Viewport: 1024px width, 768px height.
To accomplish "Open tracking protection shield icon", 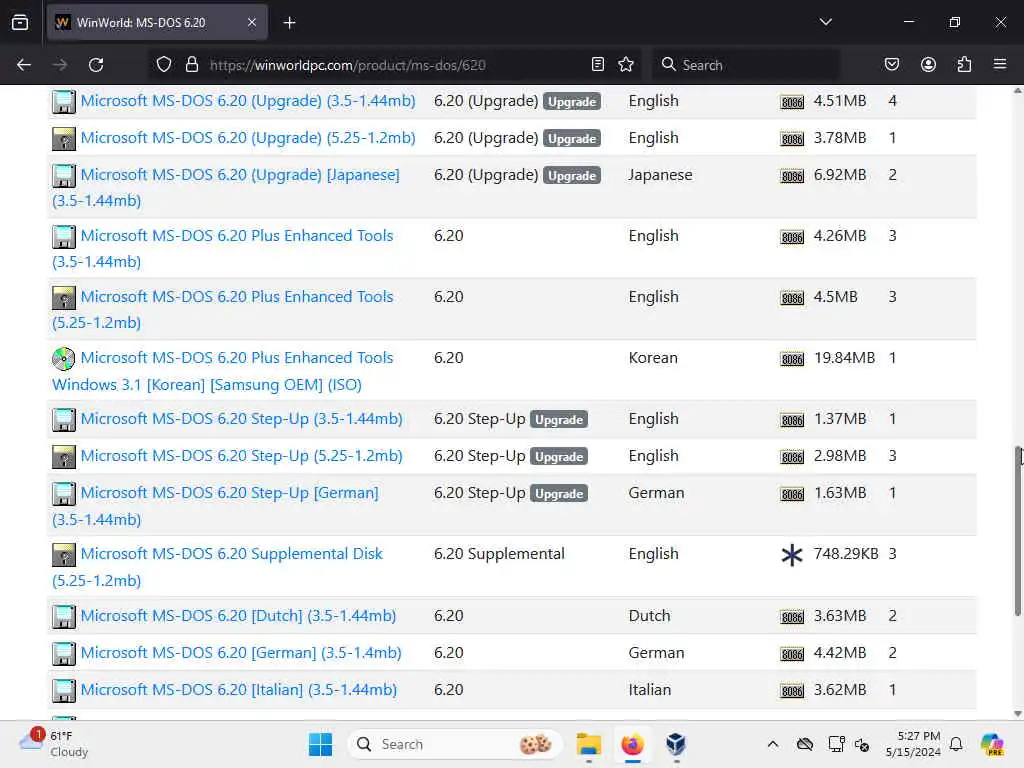I will [x=164, y=65].
